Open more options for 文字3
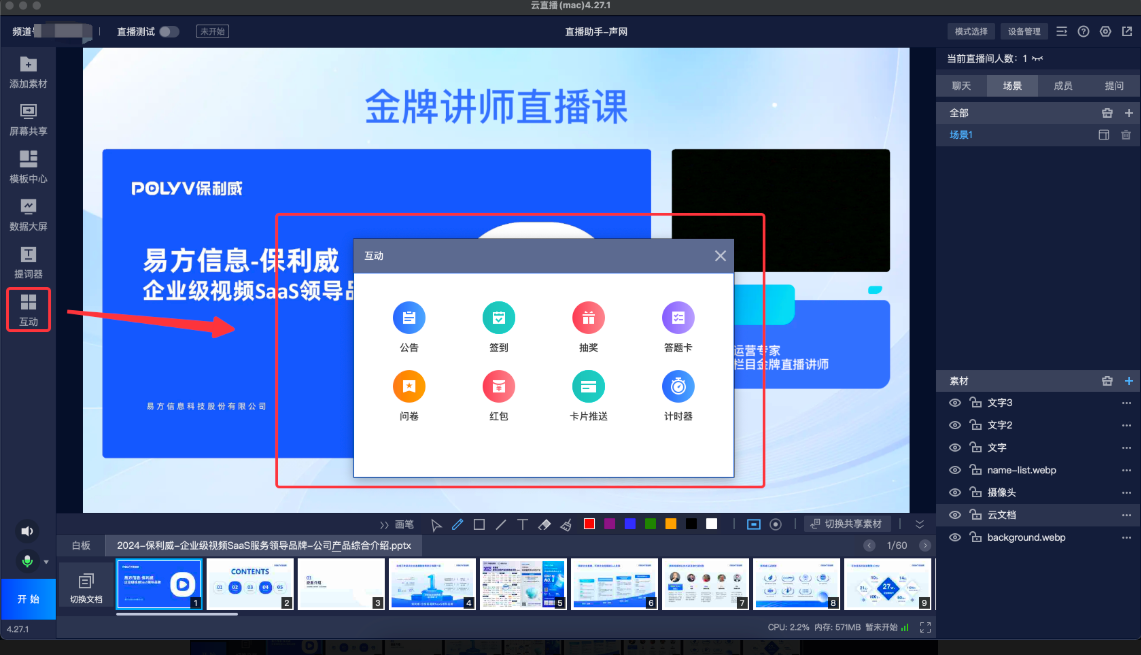This screenshot has width=1141, height=655. [x=1126, y=402]
